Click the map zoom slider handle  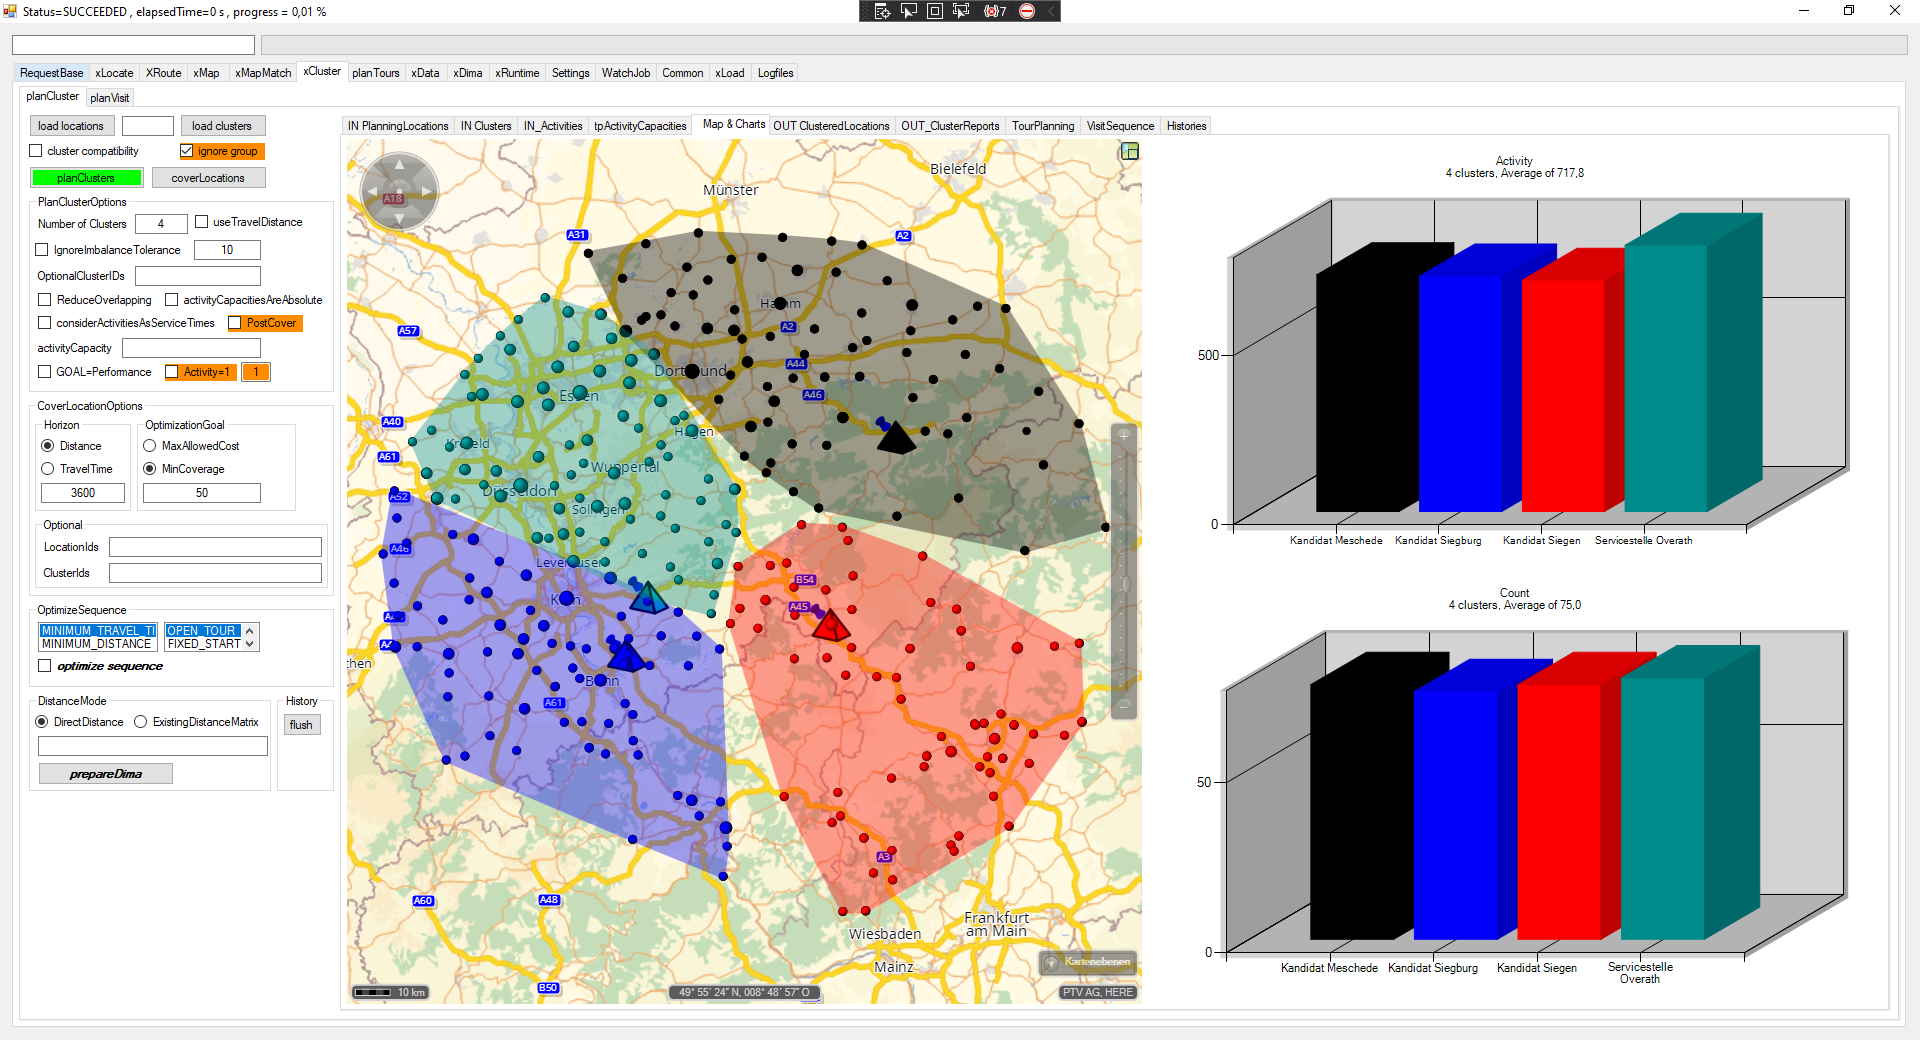click(1124, 584)
